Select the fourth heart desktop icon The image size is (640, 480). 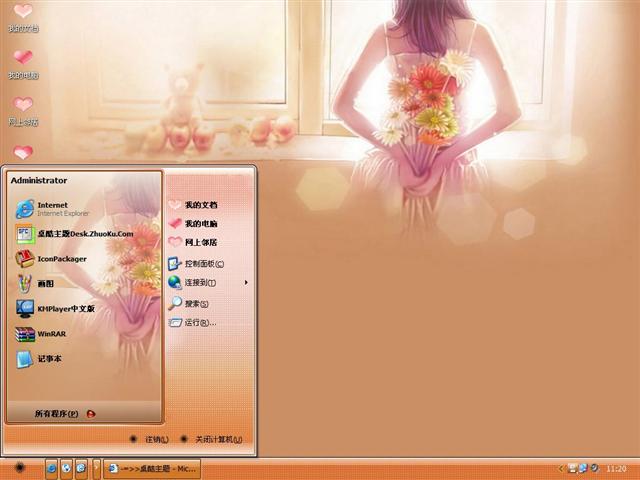tap(23, 152)
